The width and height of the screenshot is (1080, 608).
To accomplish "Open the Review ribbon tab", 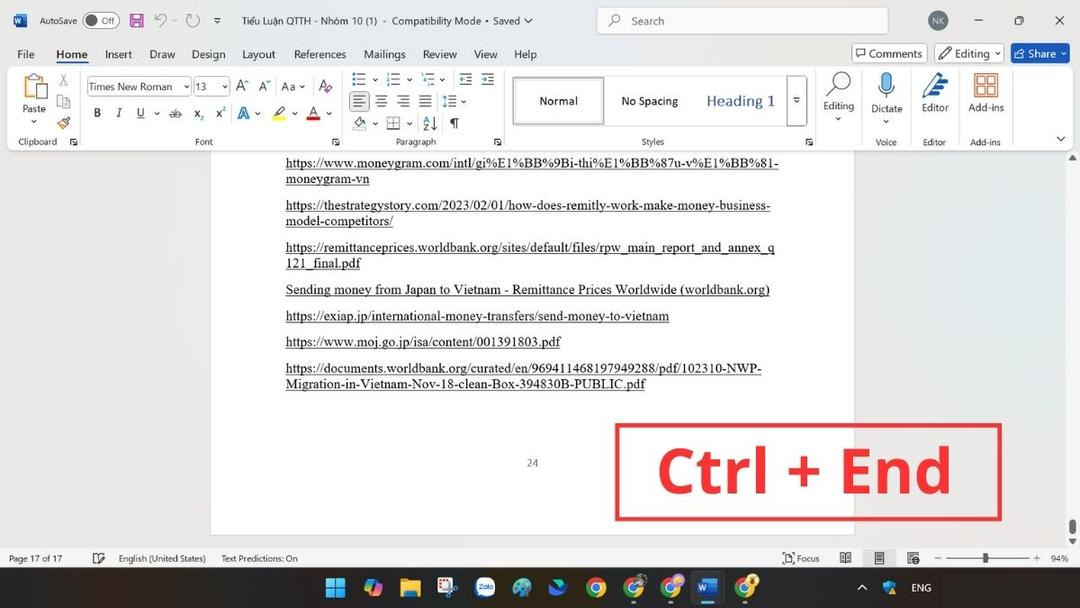I will (438, 54).
